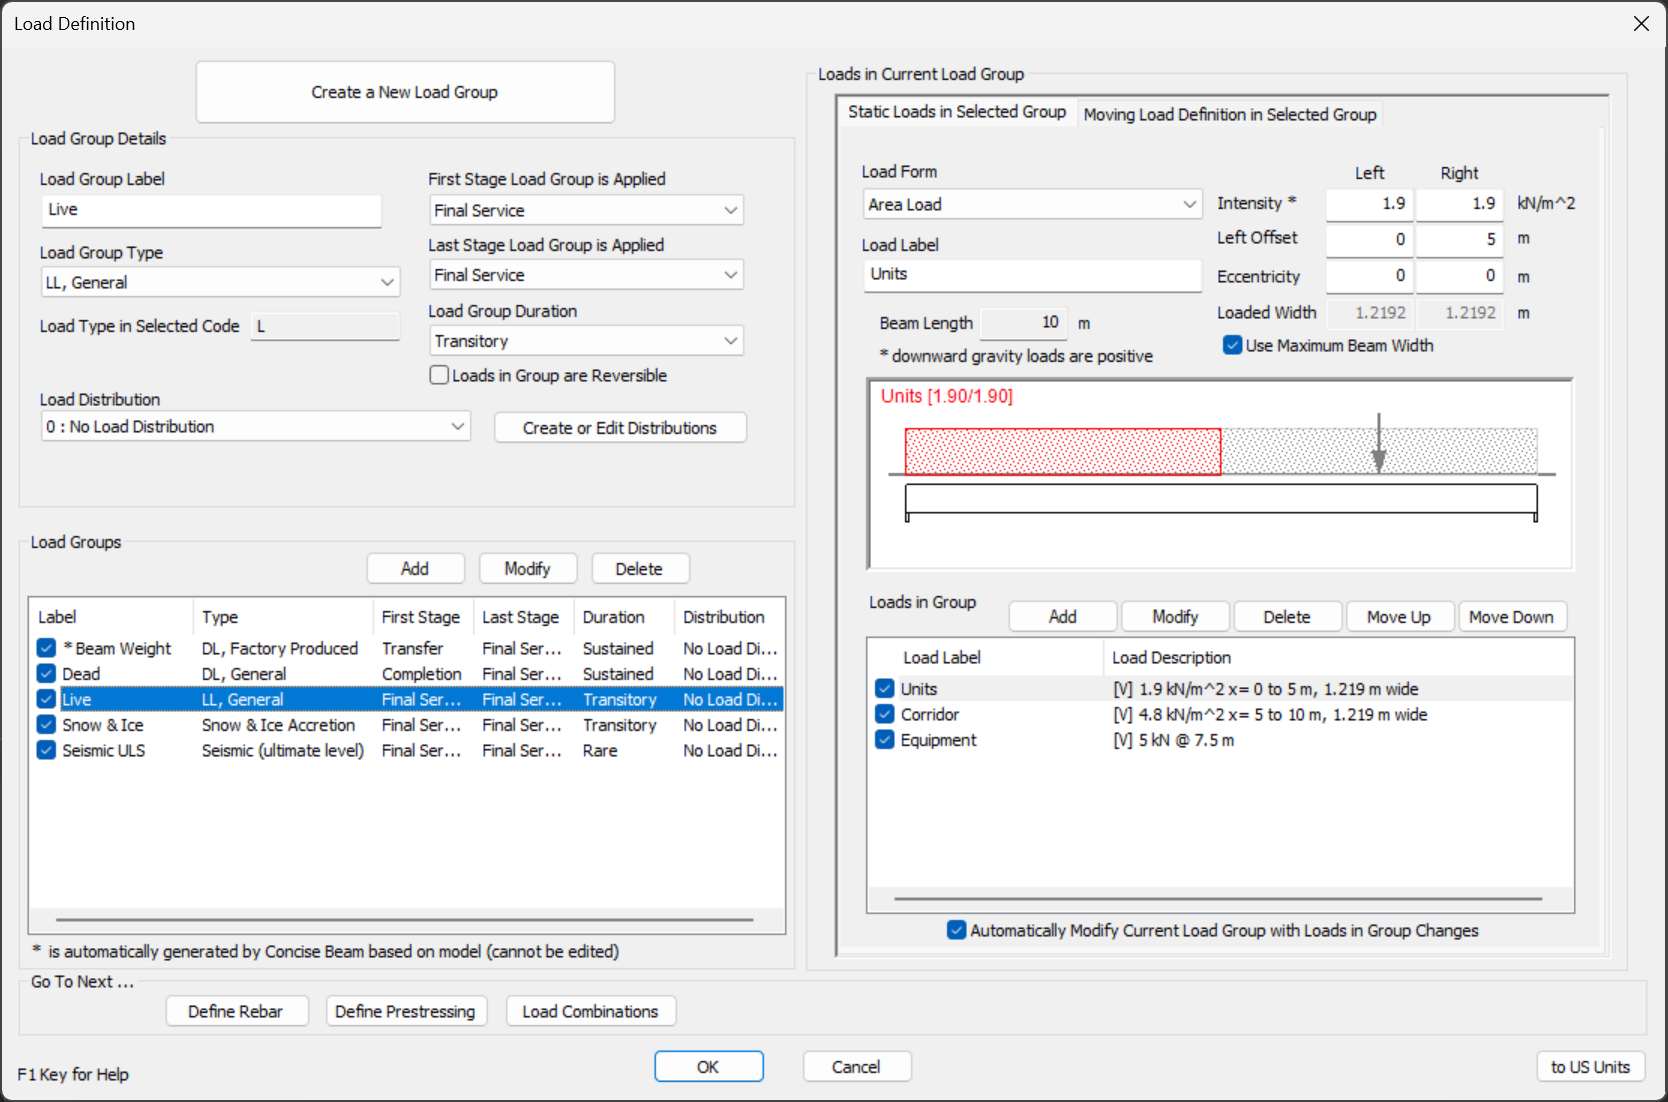Image resolution: width=1668 pixels, height=1102 pixels.
Task: Disable Use Maximum Beam Width option
Action: [1233, 346]
